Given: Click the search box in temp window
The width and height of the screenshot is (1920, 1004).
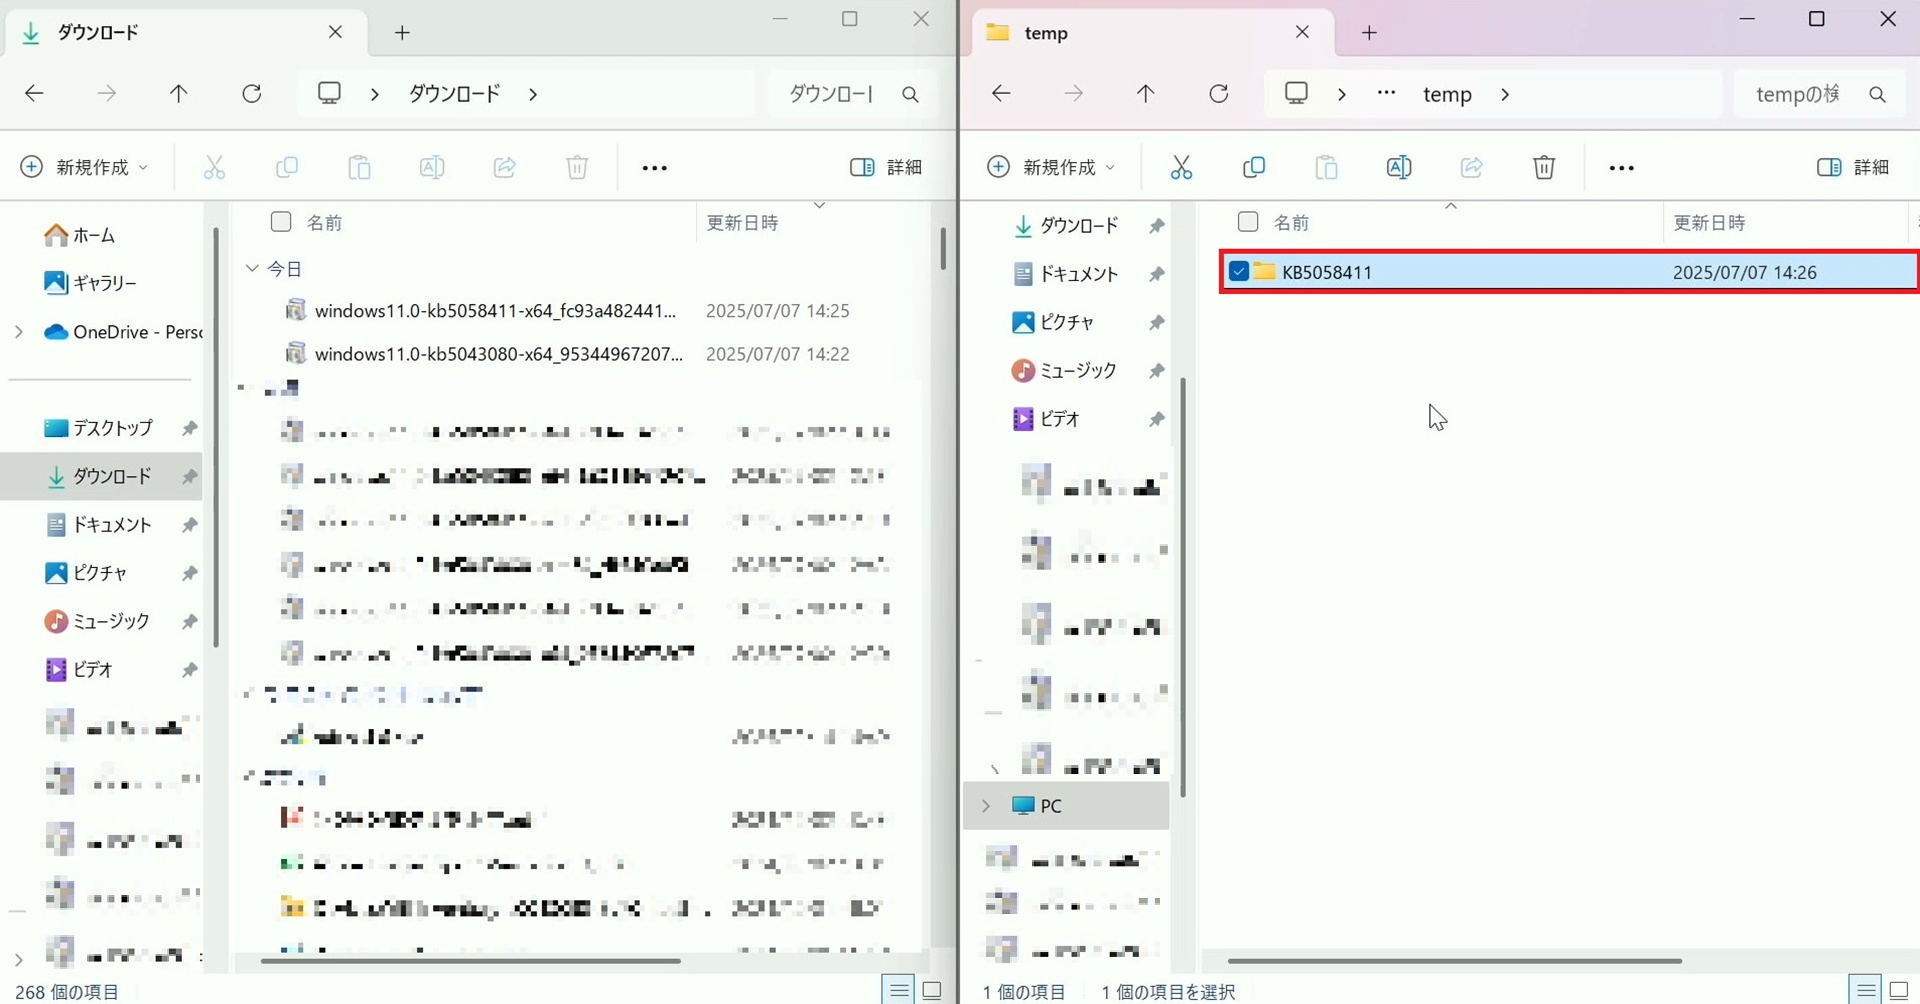Looking at the screenshot, I should tap(1800, 94).
